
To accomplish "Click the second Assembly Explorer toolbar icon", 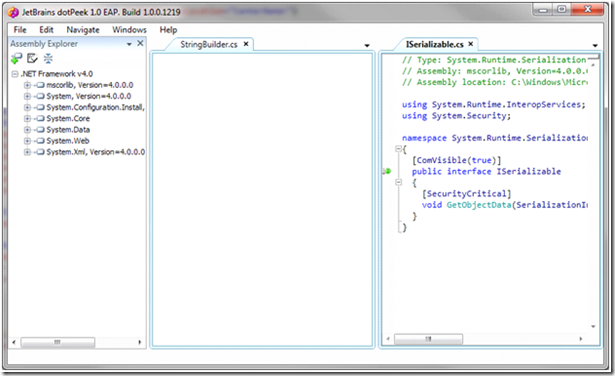I will (32, 58).
